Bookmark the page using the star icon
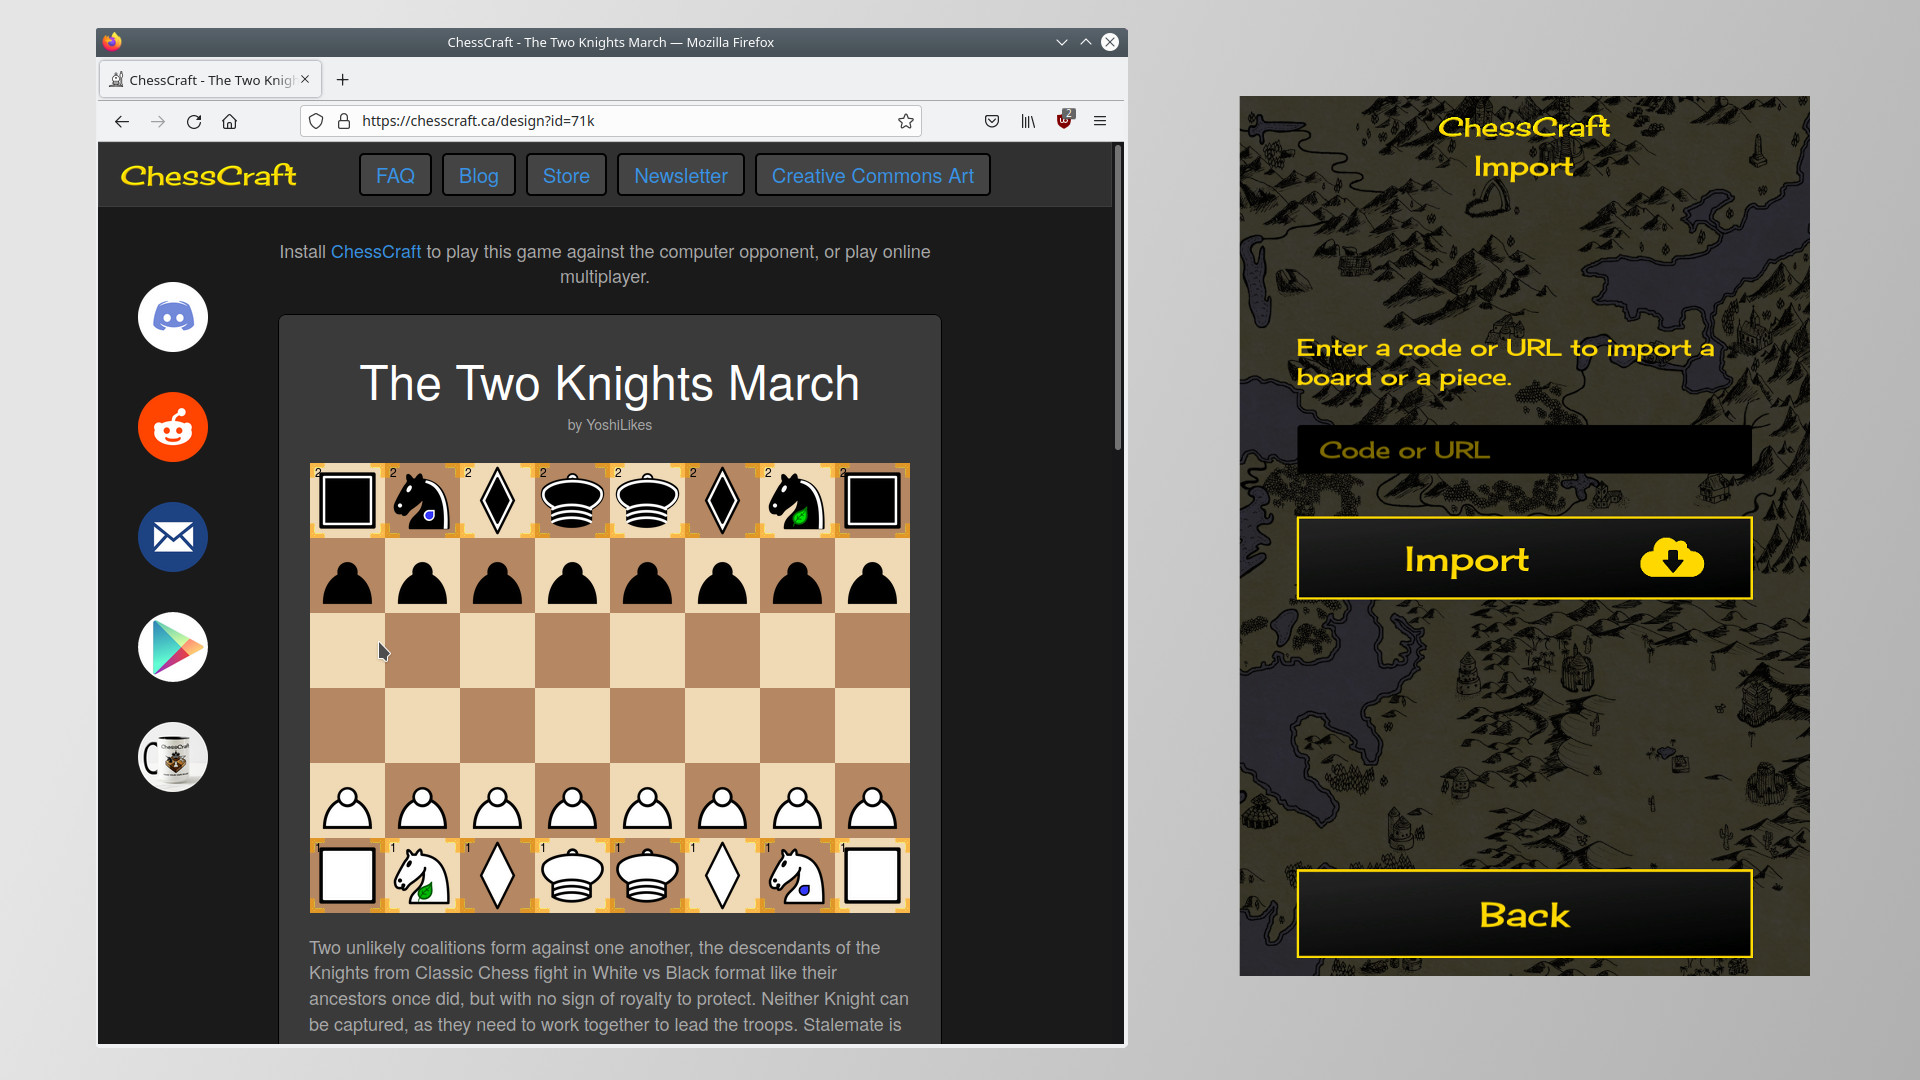1920x1080 pixels. pos(906,121)
